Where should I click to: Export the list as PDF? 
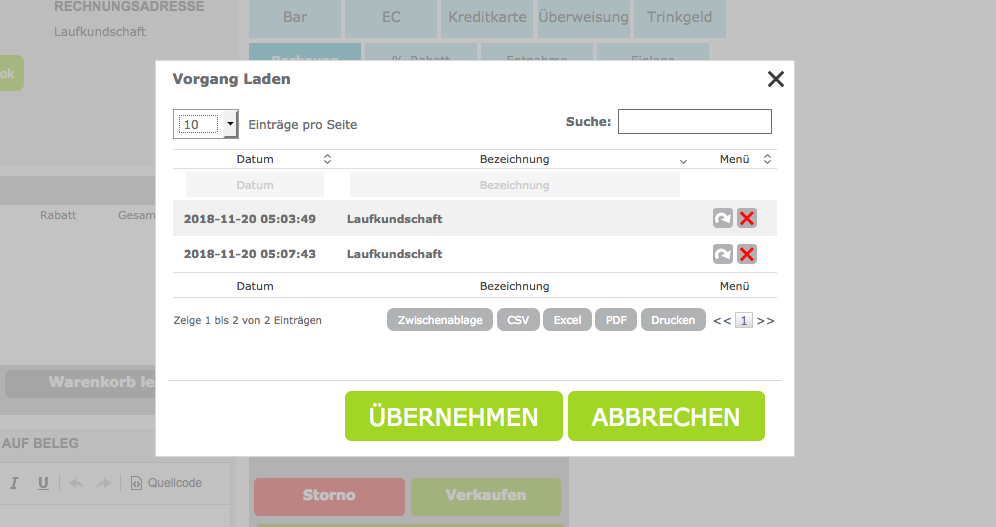click(616, 320)
